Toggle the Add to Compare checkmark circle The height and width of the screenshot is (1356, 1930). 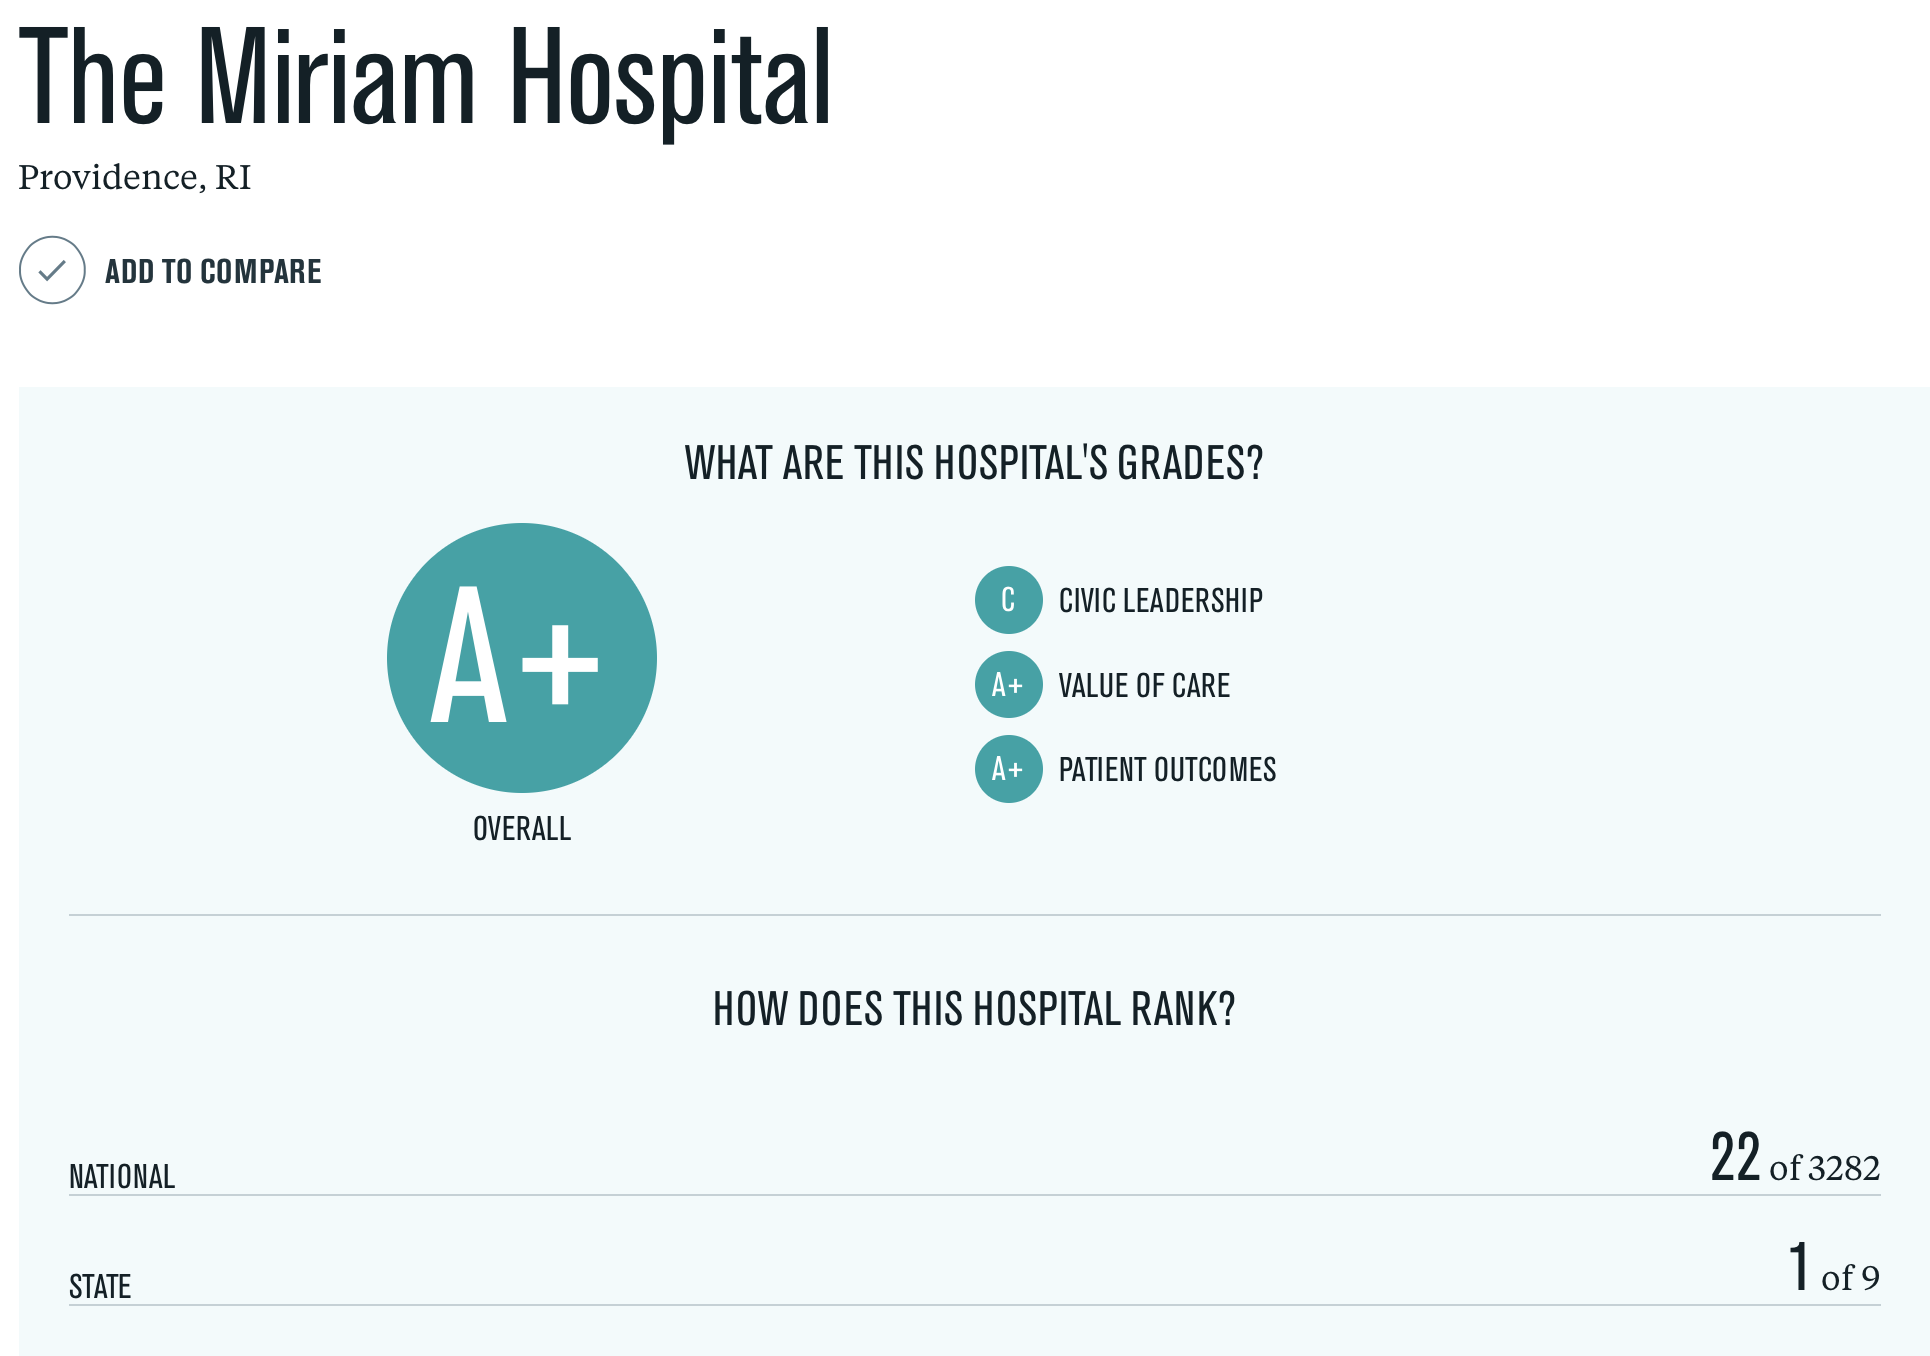click(x=52, y=270)
